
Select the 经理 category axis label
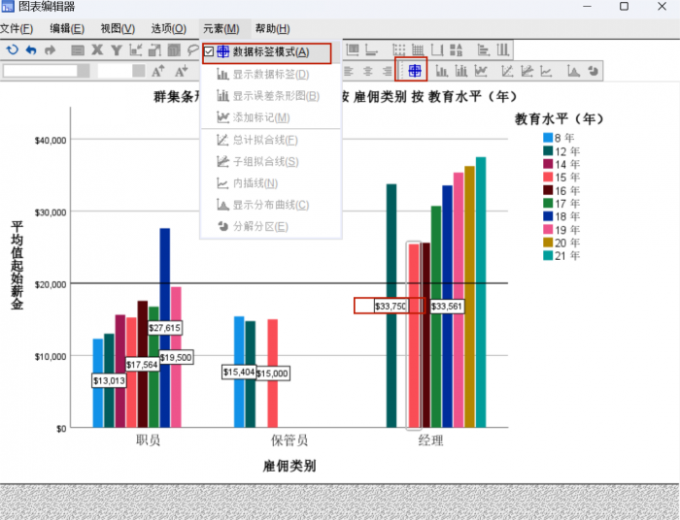point(431,441)
